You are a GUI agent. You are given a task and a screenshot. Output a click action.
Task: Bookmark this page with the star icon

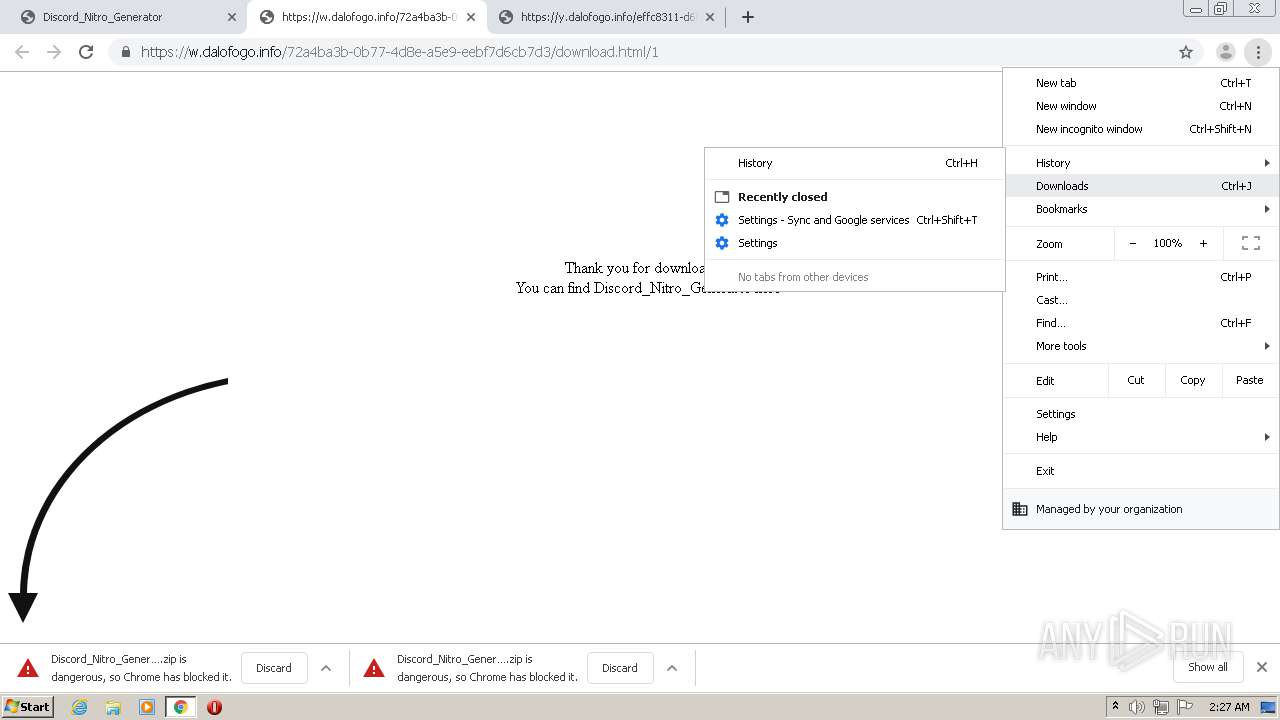(1186, 52)
